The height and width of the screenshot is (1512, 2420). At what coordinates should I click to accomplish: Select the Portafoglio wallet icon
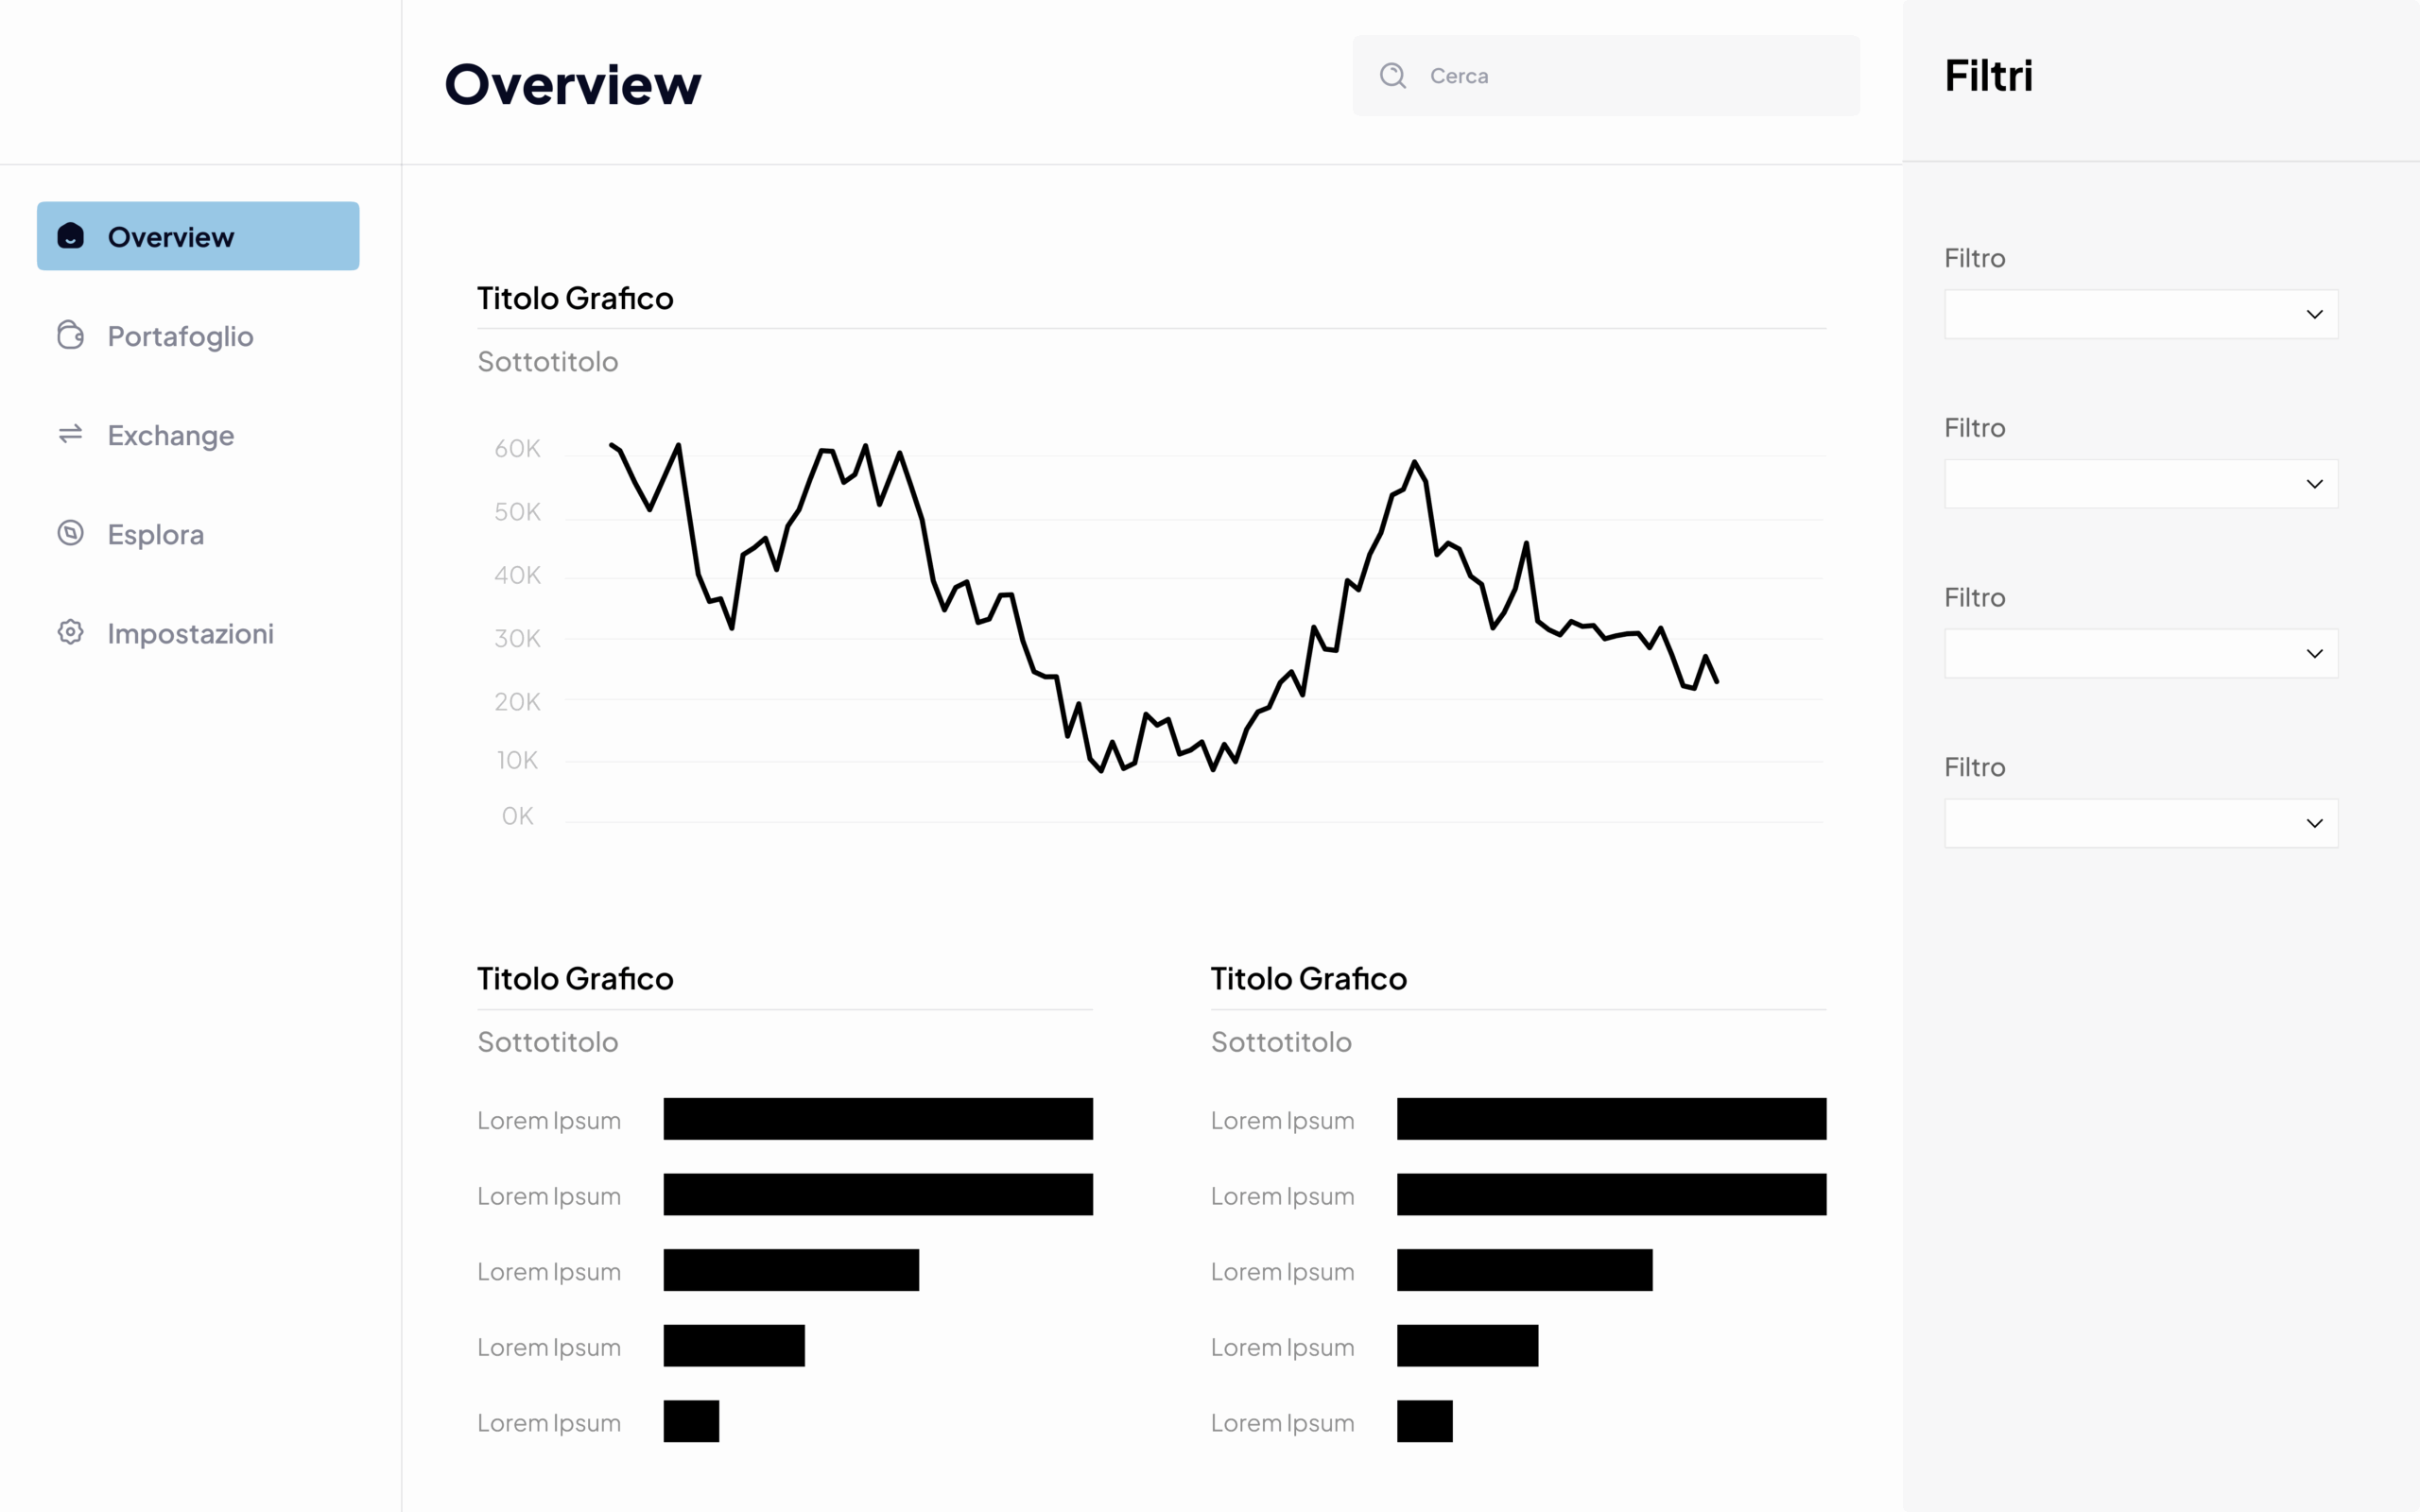point(69,335)
